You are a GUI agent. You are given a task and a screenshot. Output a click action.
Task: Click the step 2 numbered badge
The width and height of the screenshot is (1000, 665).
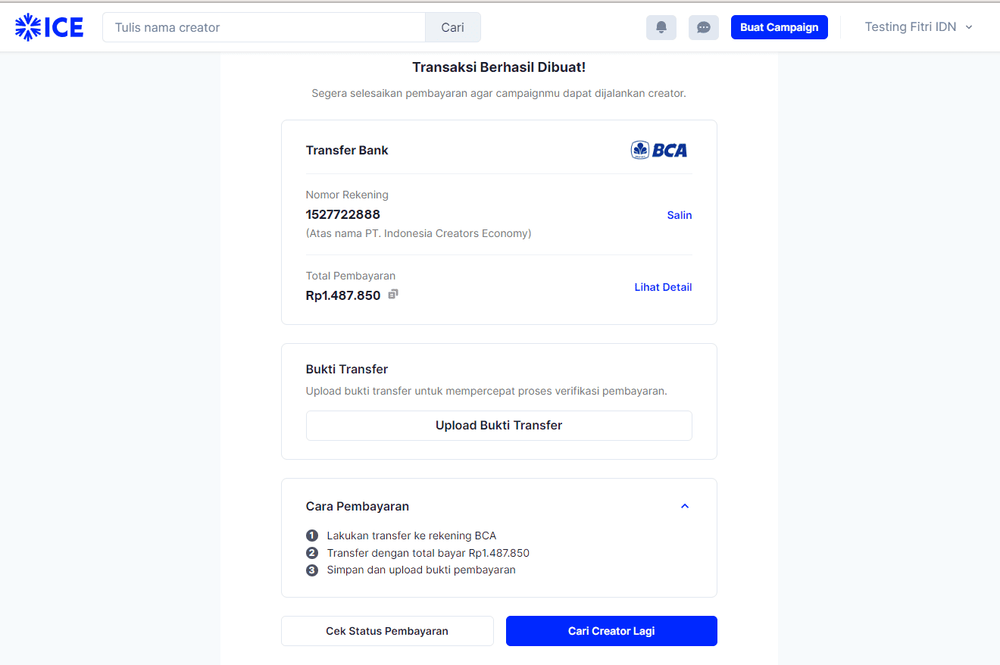click(311, 553)
